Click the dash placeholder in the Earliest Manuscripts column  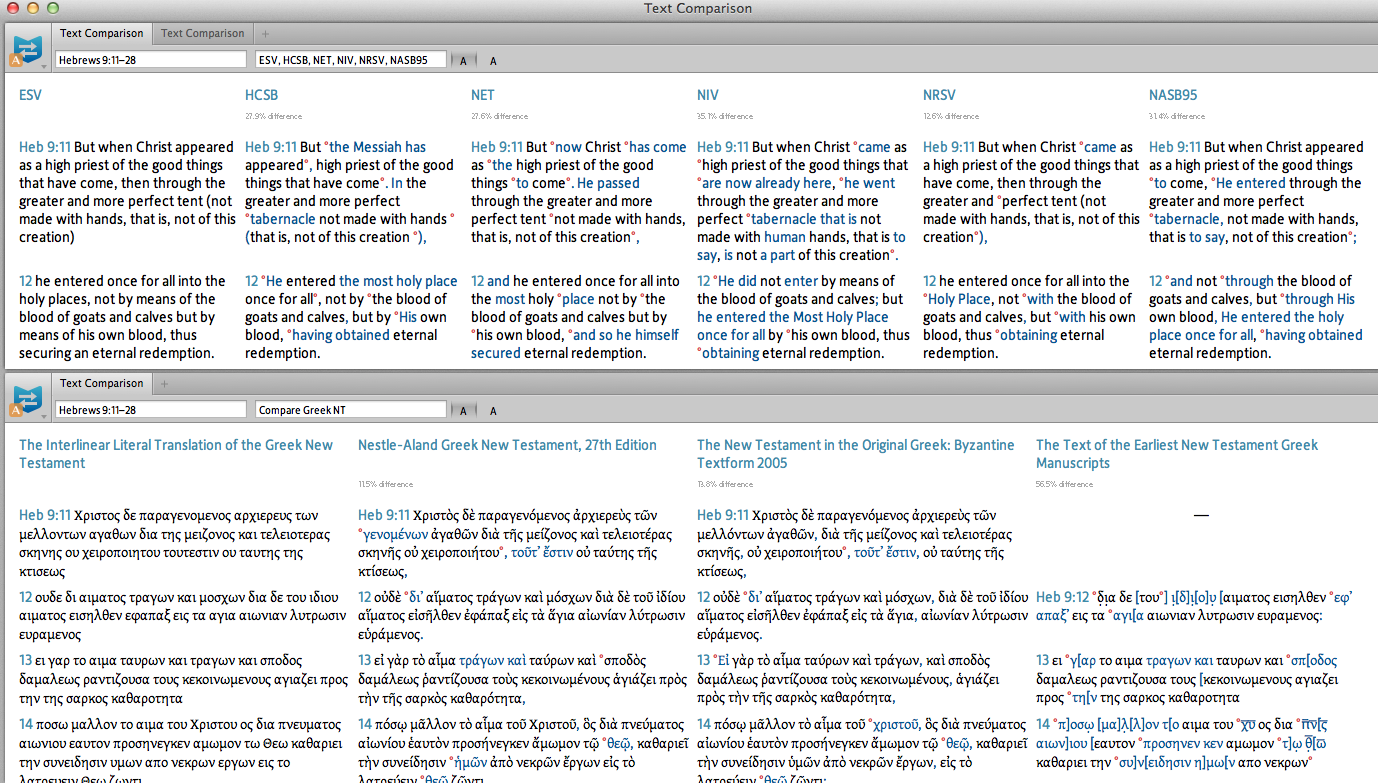(x=1201, y=515)
